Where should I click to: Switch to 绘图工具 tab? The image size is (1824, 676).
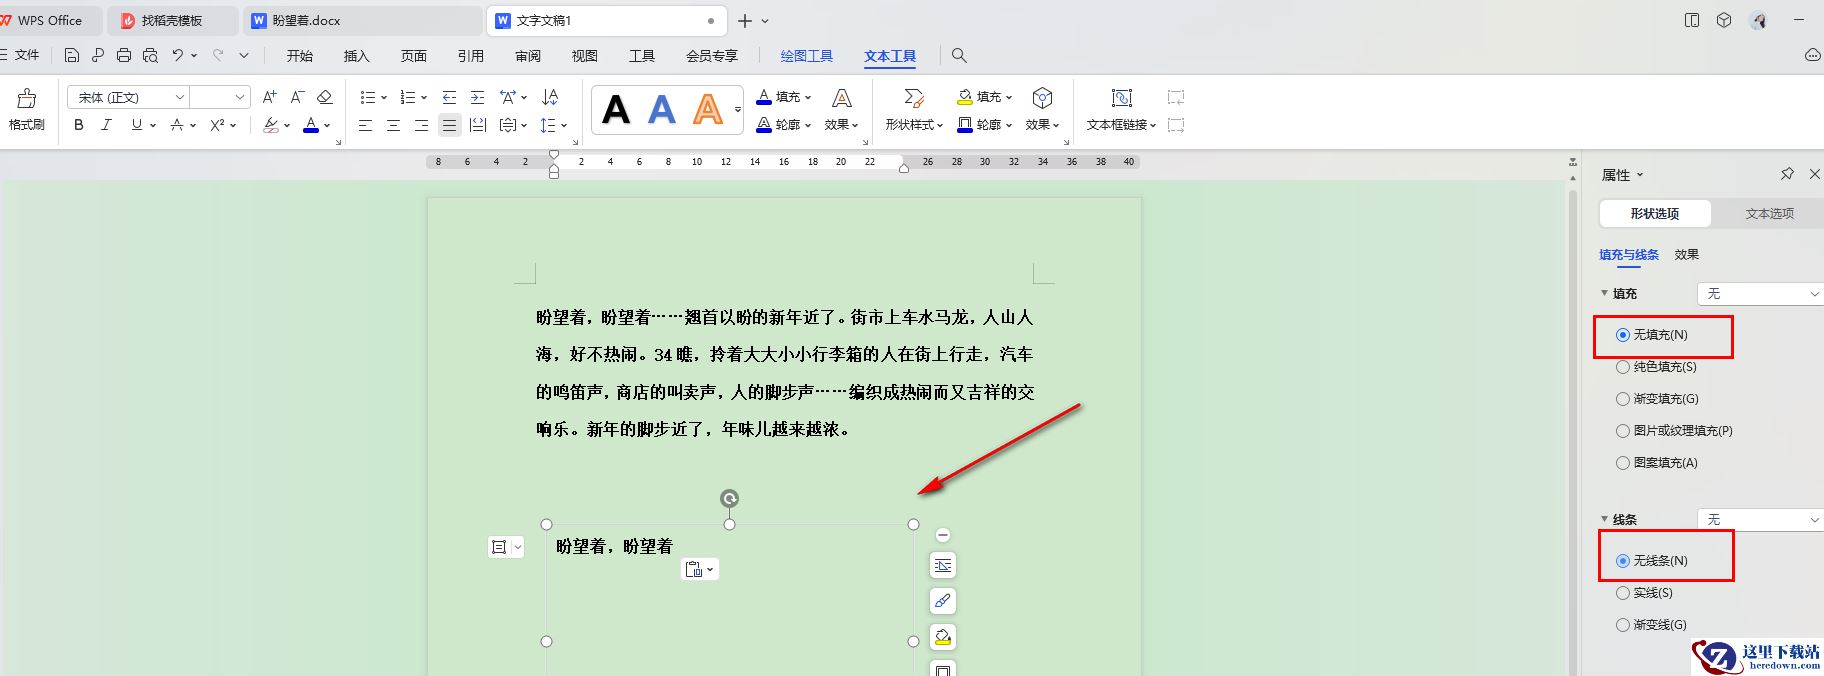(x=807, y=56)
